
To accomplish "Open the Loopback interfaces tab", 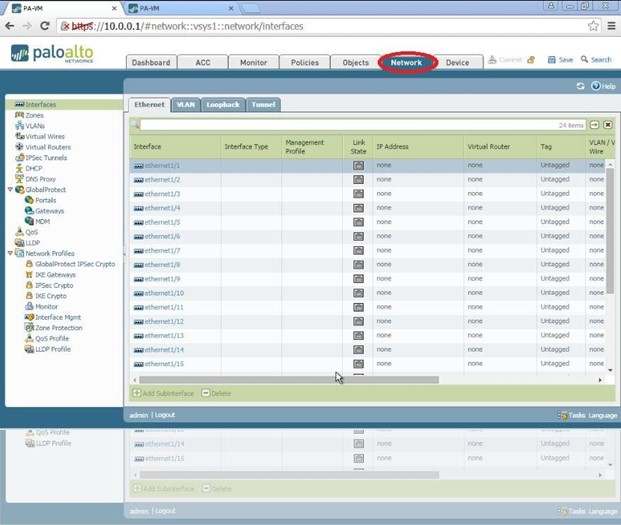I will [x=224, y=104].
